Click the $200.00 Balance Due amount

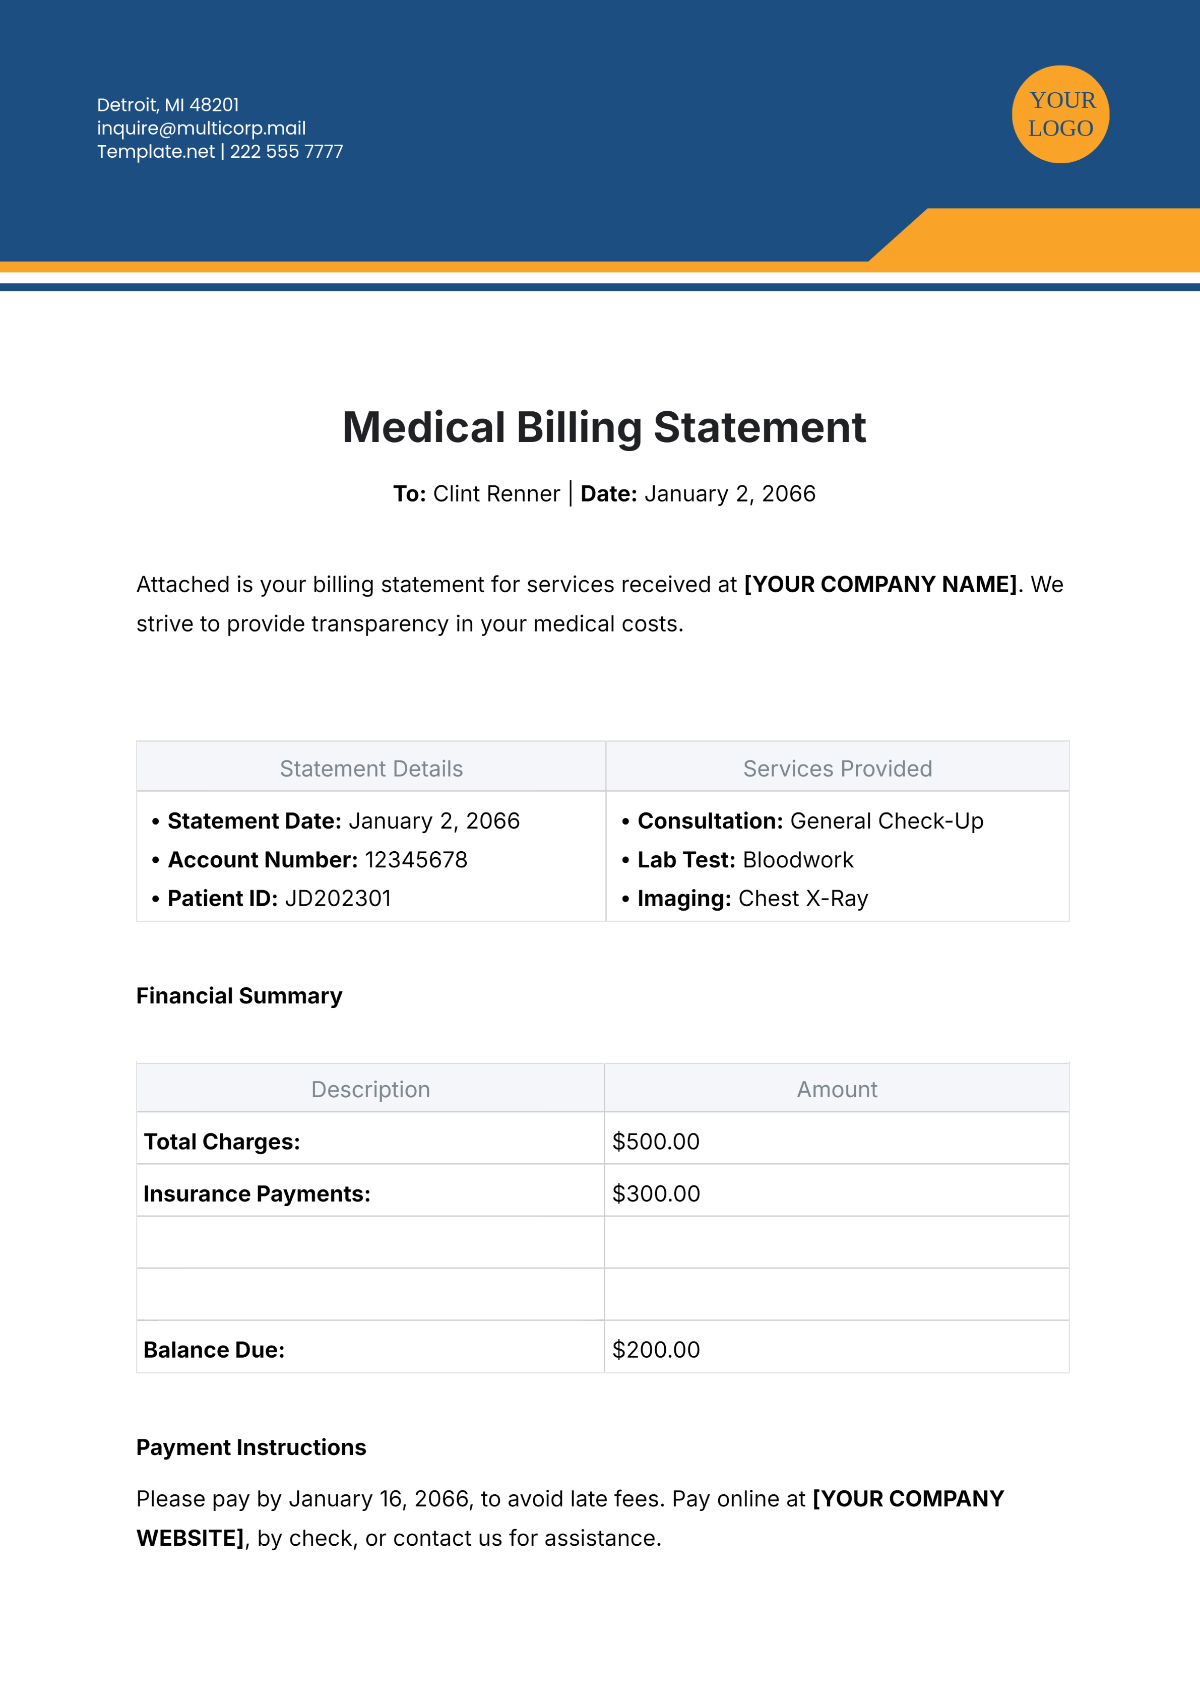click(x=656, y=1350)
